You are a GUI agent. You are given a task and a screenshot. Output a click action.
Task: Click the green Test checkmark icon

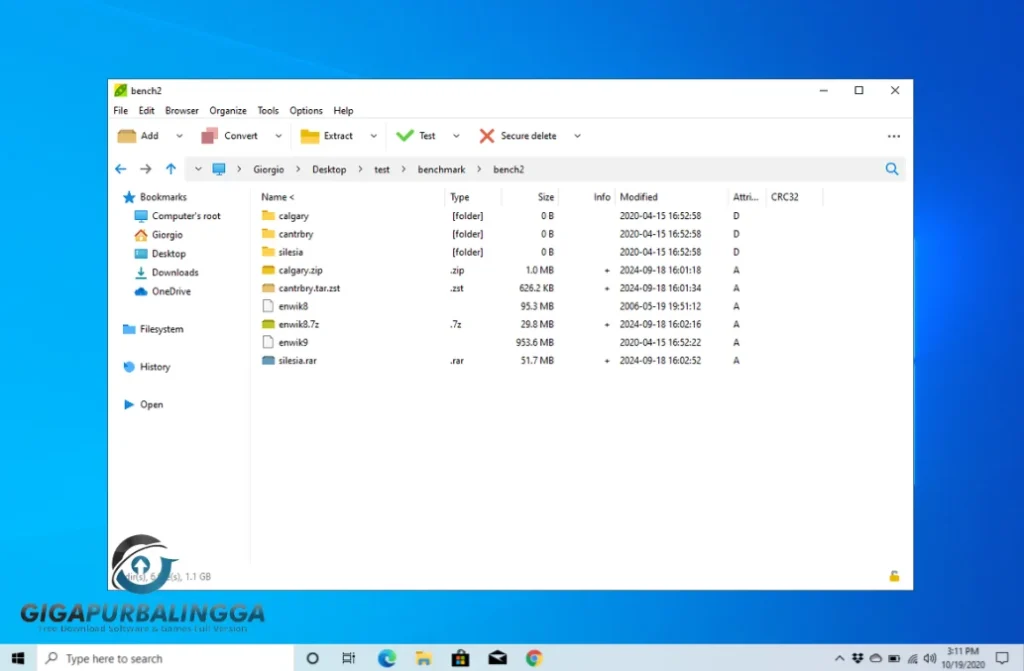405,136
